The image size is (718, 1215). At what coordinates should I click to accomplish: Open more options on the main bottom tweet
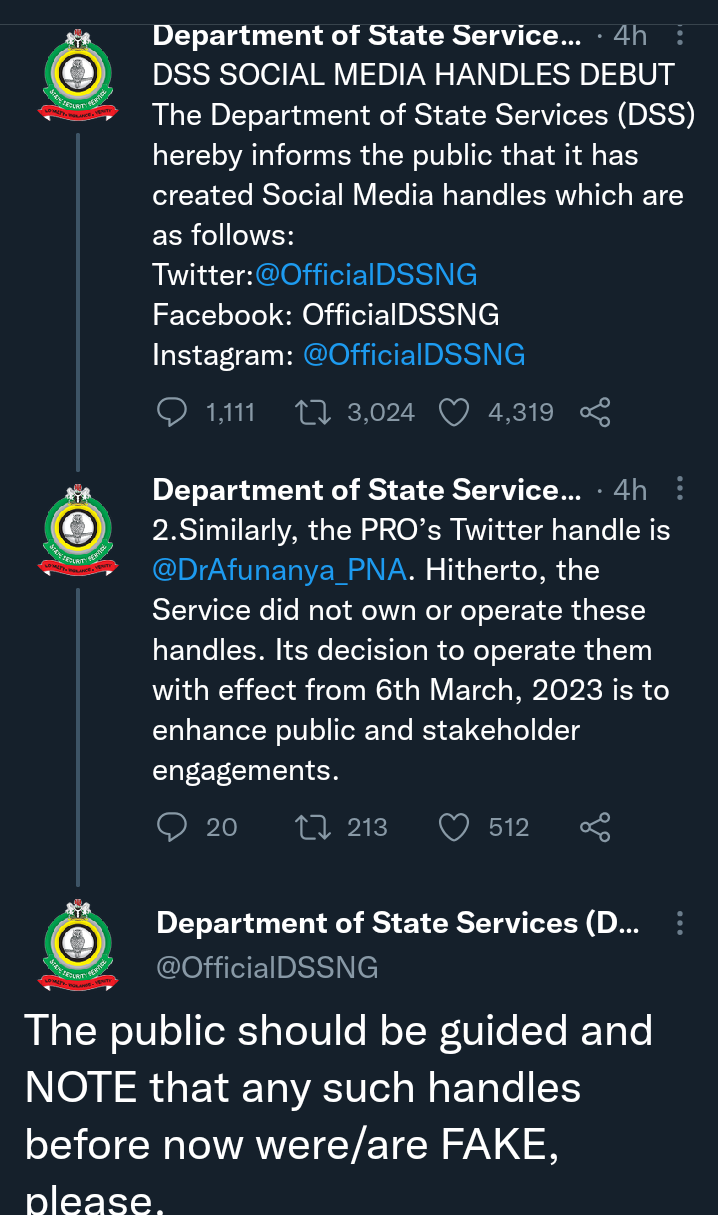click(680, 923)
